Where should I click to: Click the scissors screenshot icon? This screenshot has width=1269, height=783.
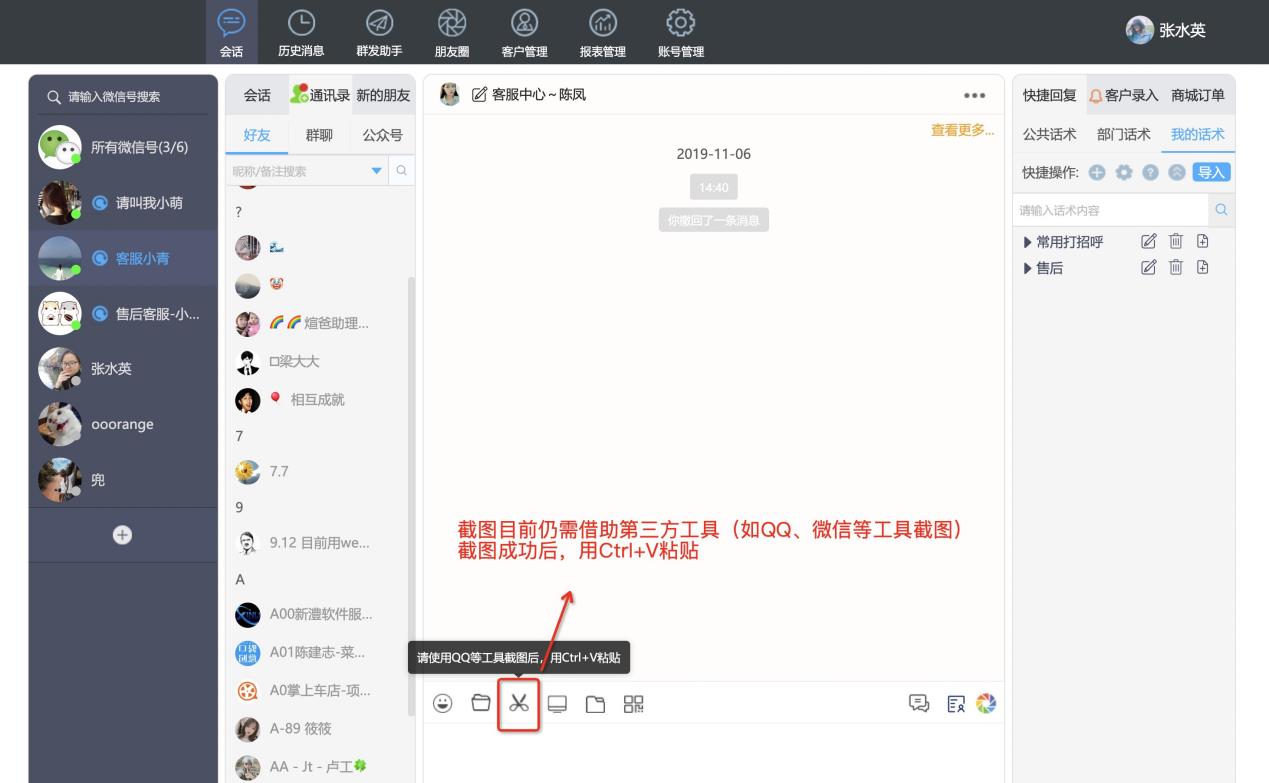coord(518,703)
